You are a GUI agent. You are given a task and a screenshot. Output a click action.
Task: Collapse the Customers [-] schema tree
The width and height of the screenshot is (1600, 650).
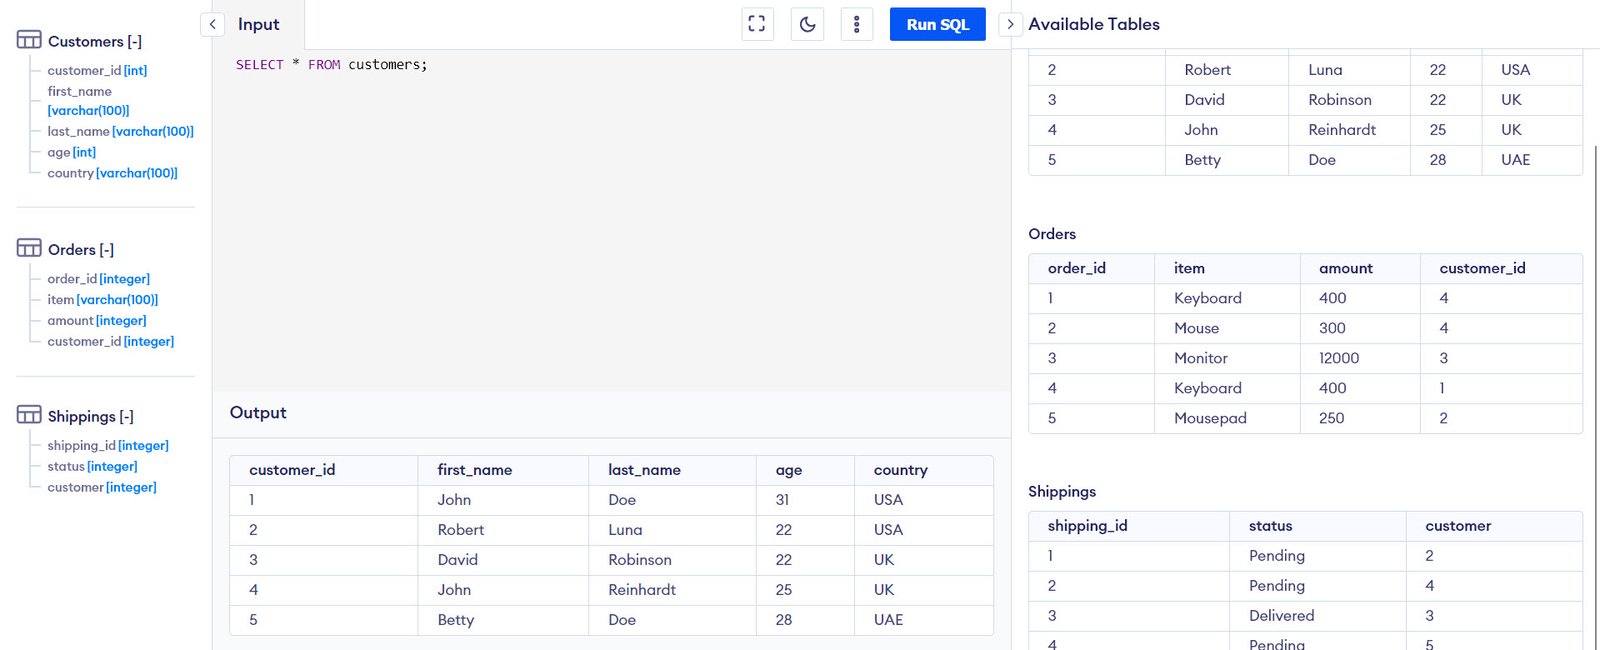95,41
